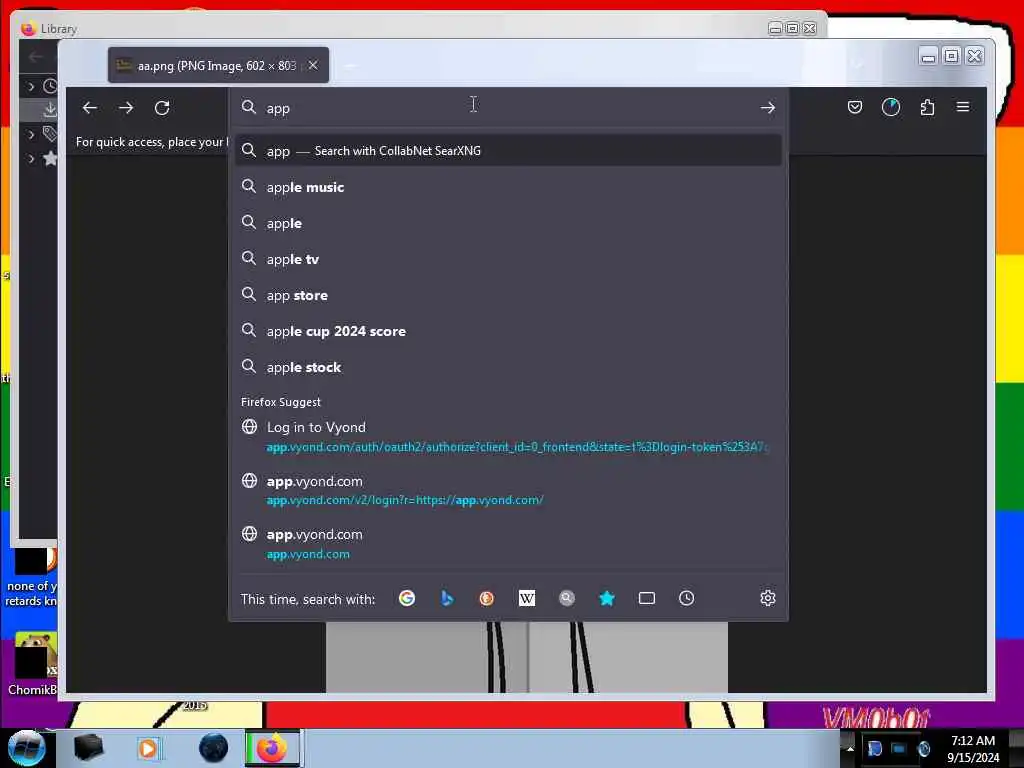The image size is (1024, 768).
Task: Click the Go arrow in the address bar
Action: point(767,108)
